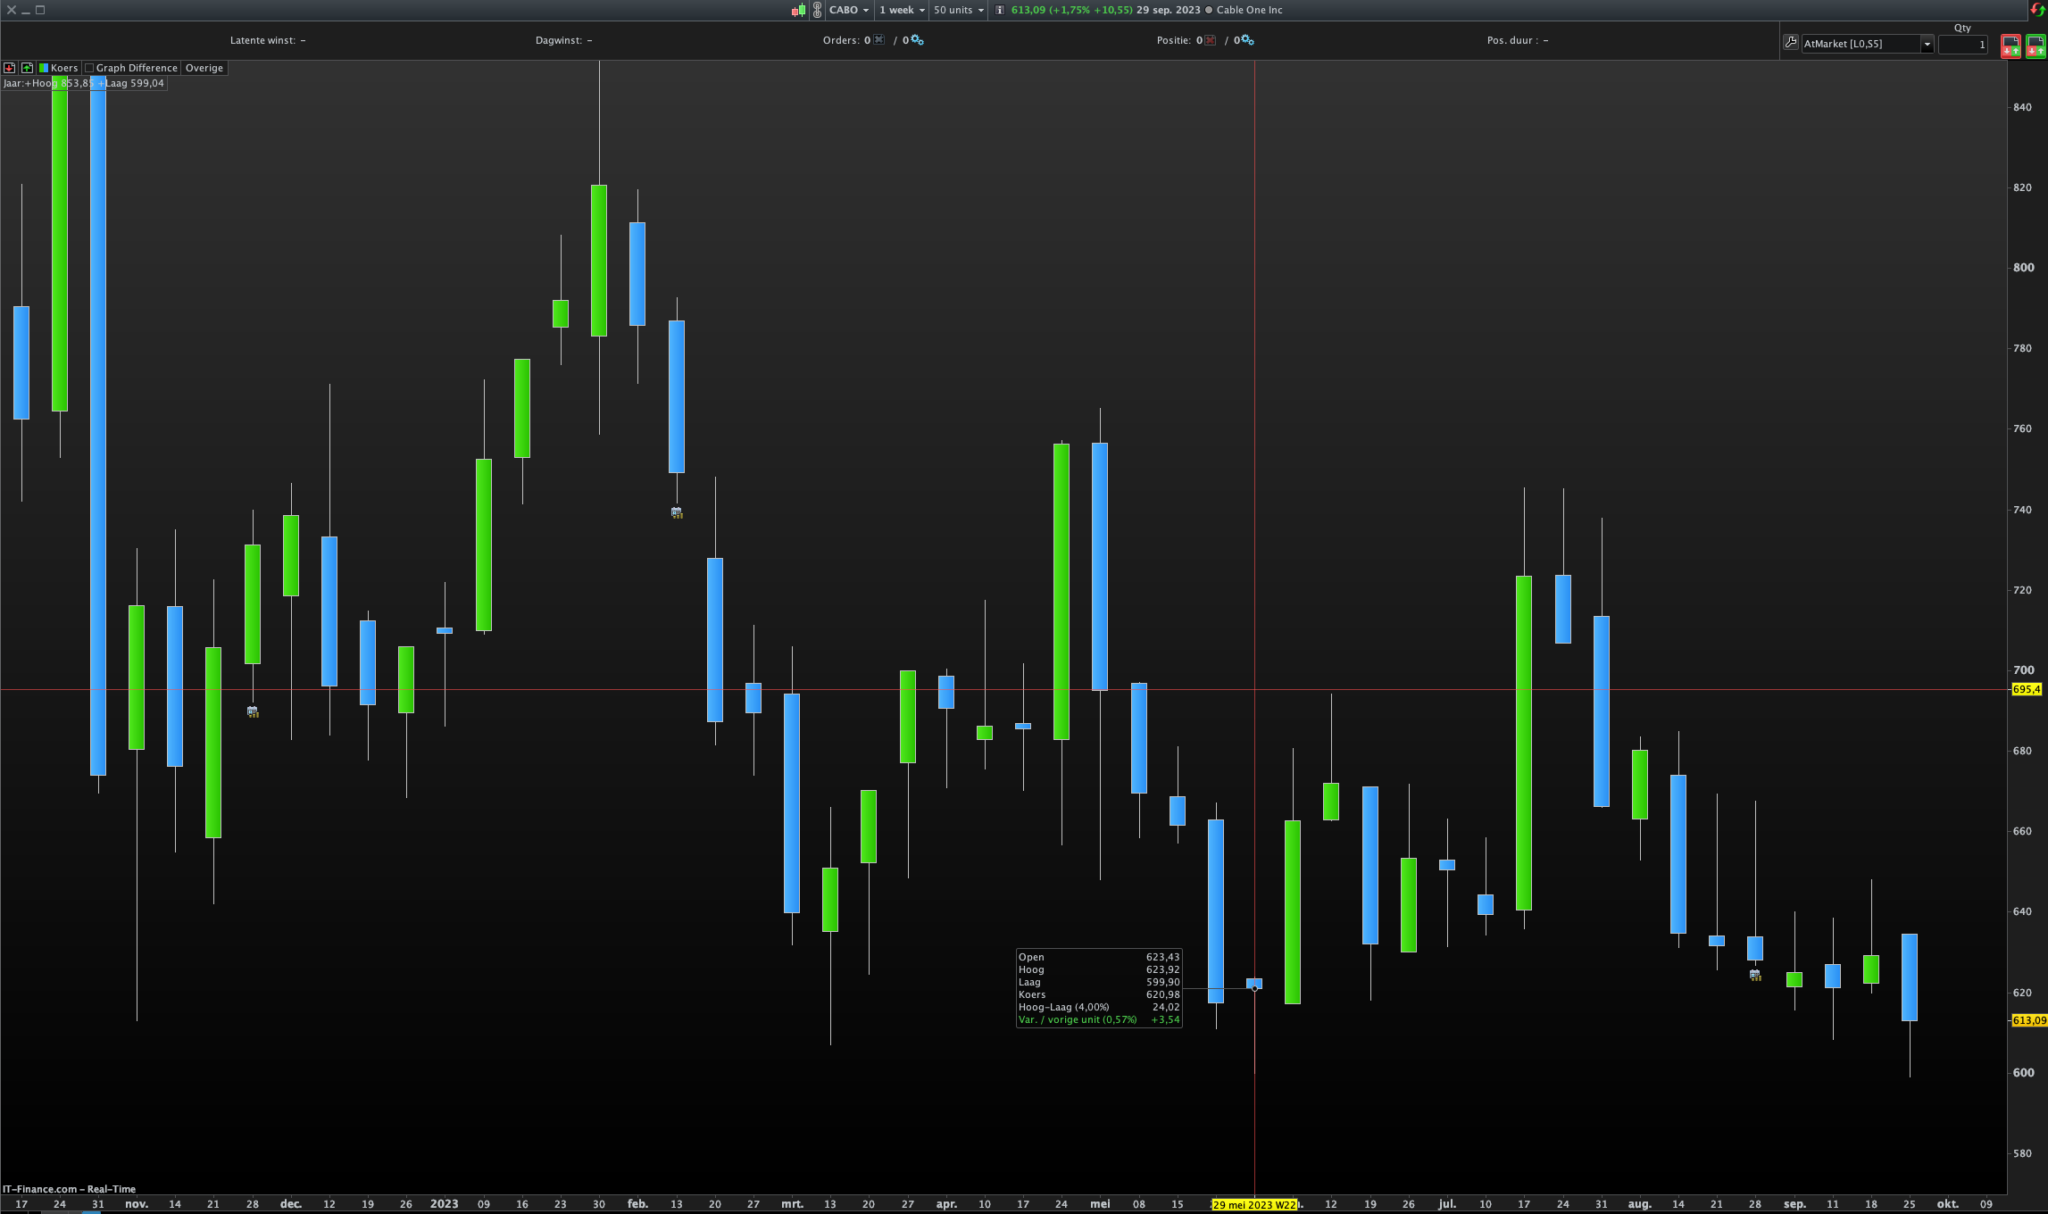This screenshot has width=2048, height=1214.
Task: Enable the Graph Difference checkbox
Action: pos(90,68)
